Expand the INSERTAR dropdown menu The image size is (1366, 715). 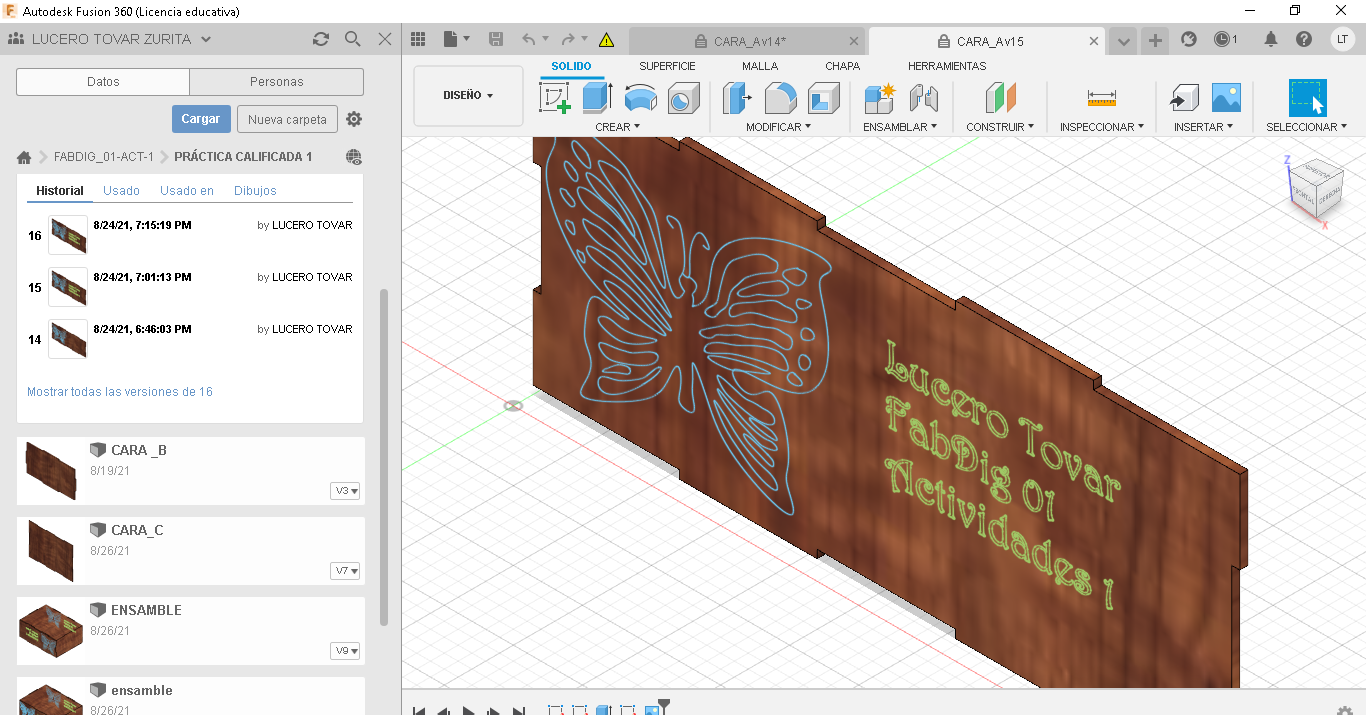tap(1203, 127)
